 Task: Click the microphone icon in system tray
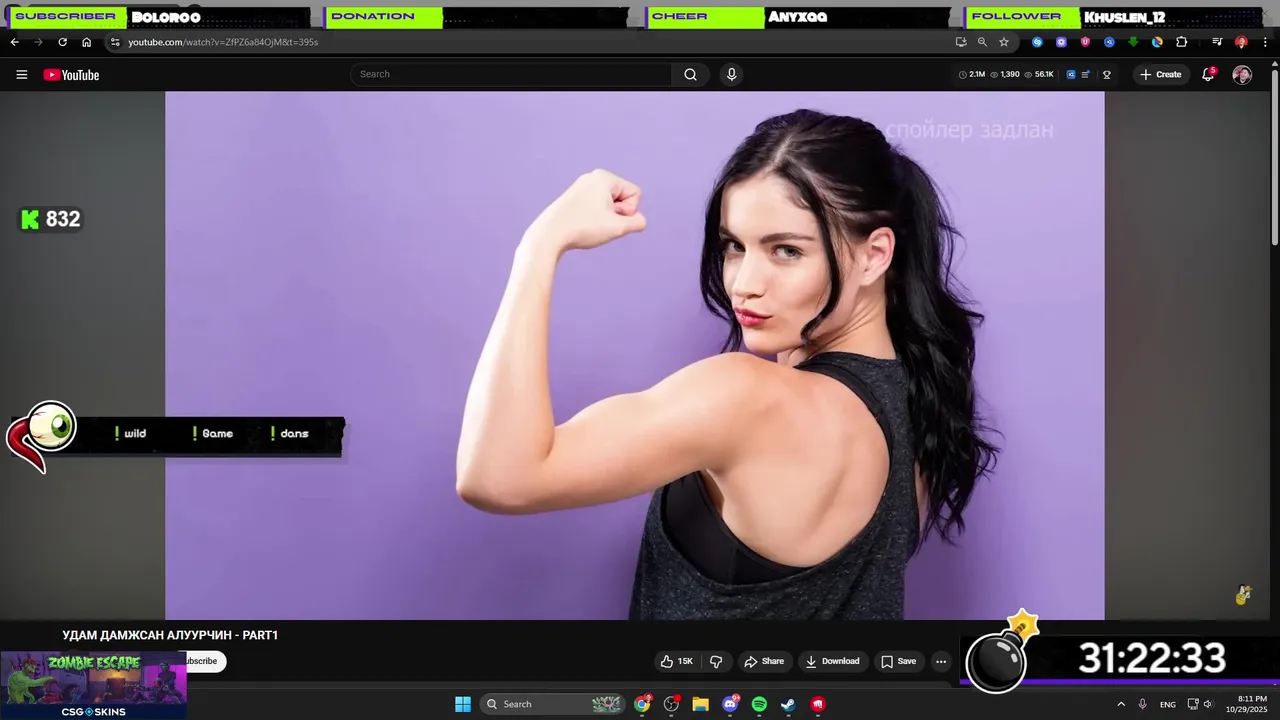click(x=1142, y=704)
